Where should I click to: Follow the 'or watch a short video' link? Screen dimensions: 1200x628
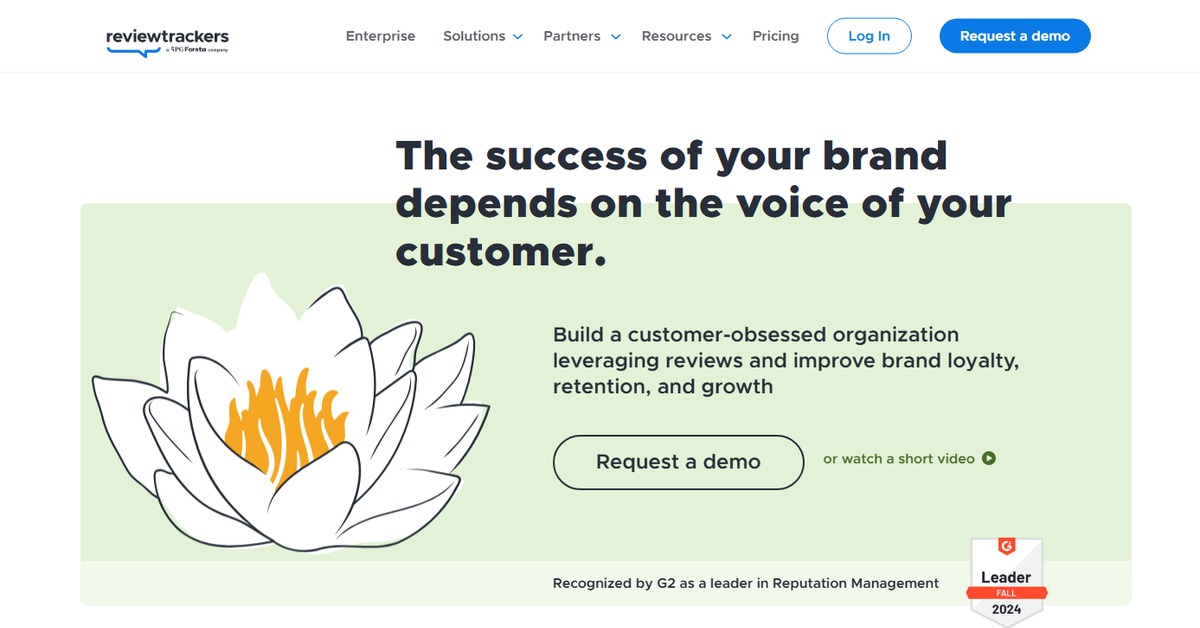click(x=898, y=459)
